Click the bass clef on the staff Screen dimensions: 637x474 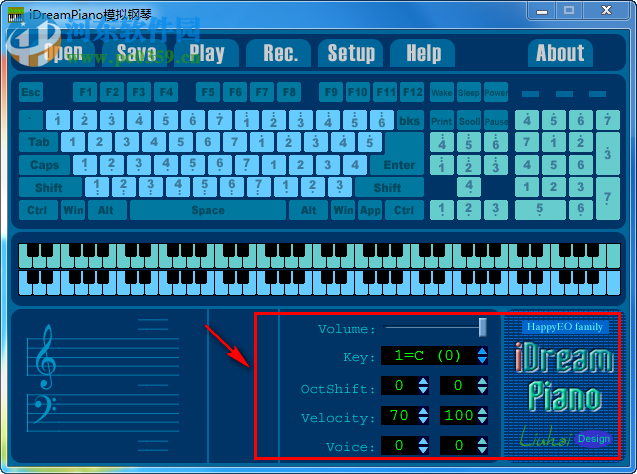pyautogui.click(x=44, y=408)
